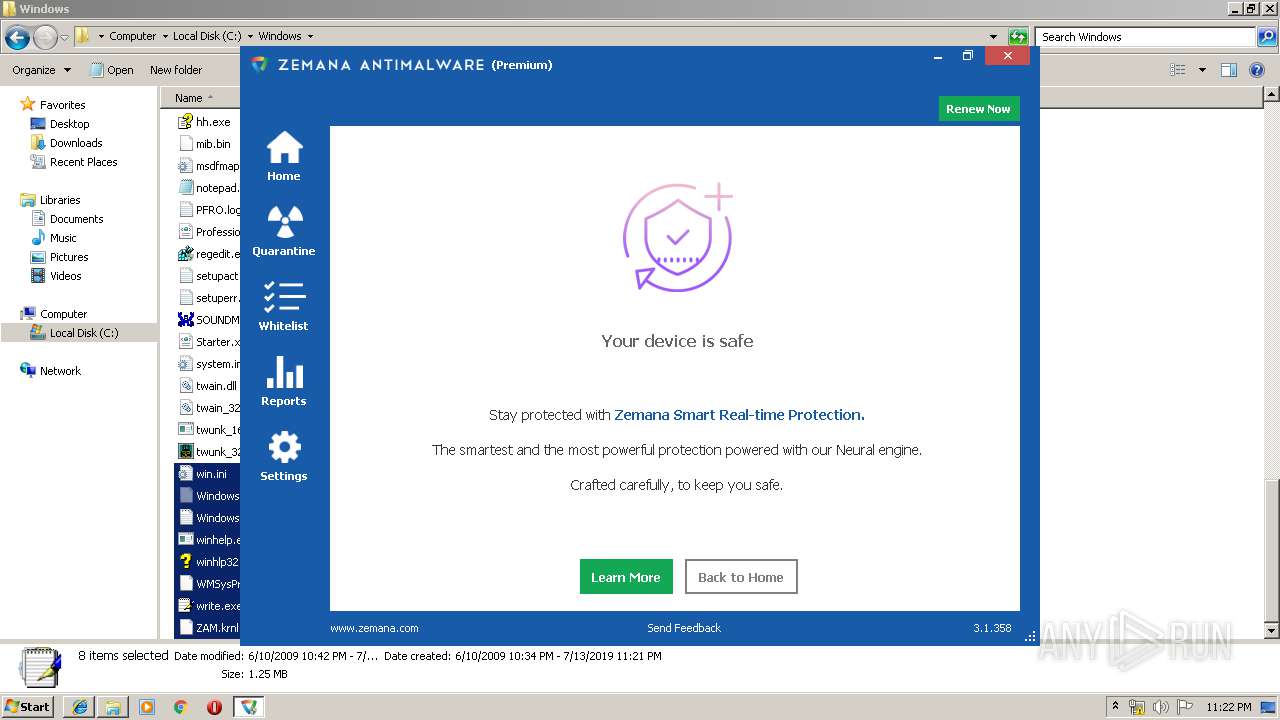Open the Whitelist section
Screen dimensions: 1280x720
click(284, 306)
